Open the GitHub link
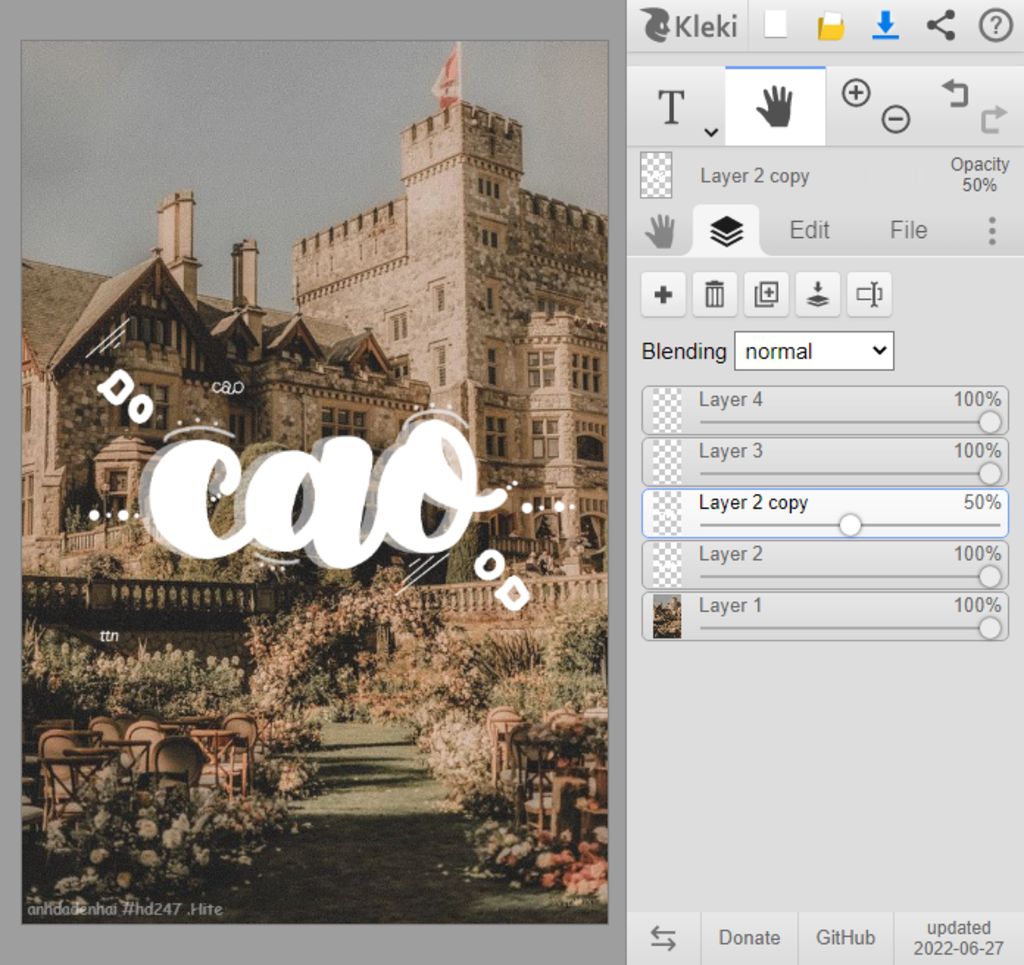This screenshot has height=965, width=1024. 845,938
